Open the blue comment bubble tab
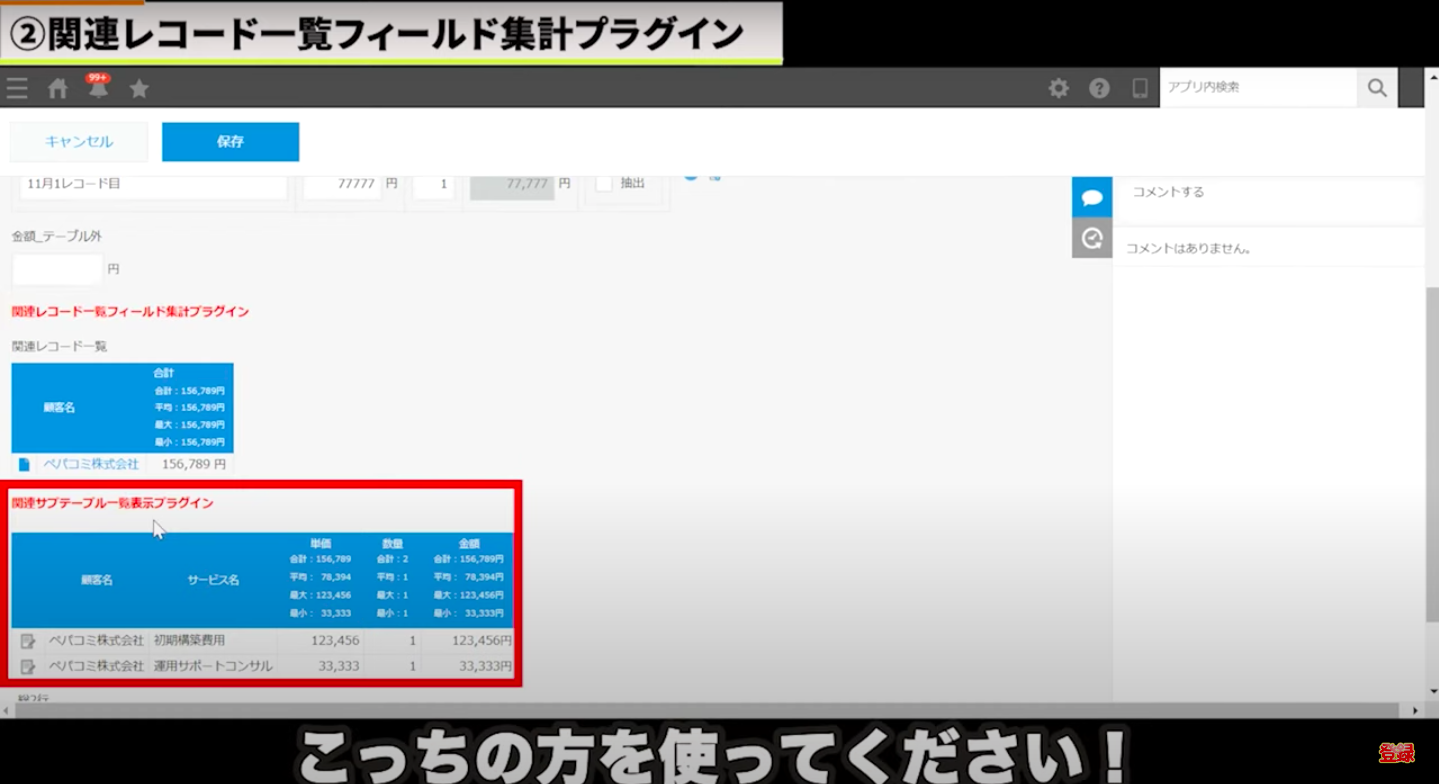Viewport: 1439px width, 784px height. coord(1091,197)
